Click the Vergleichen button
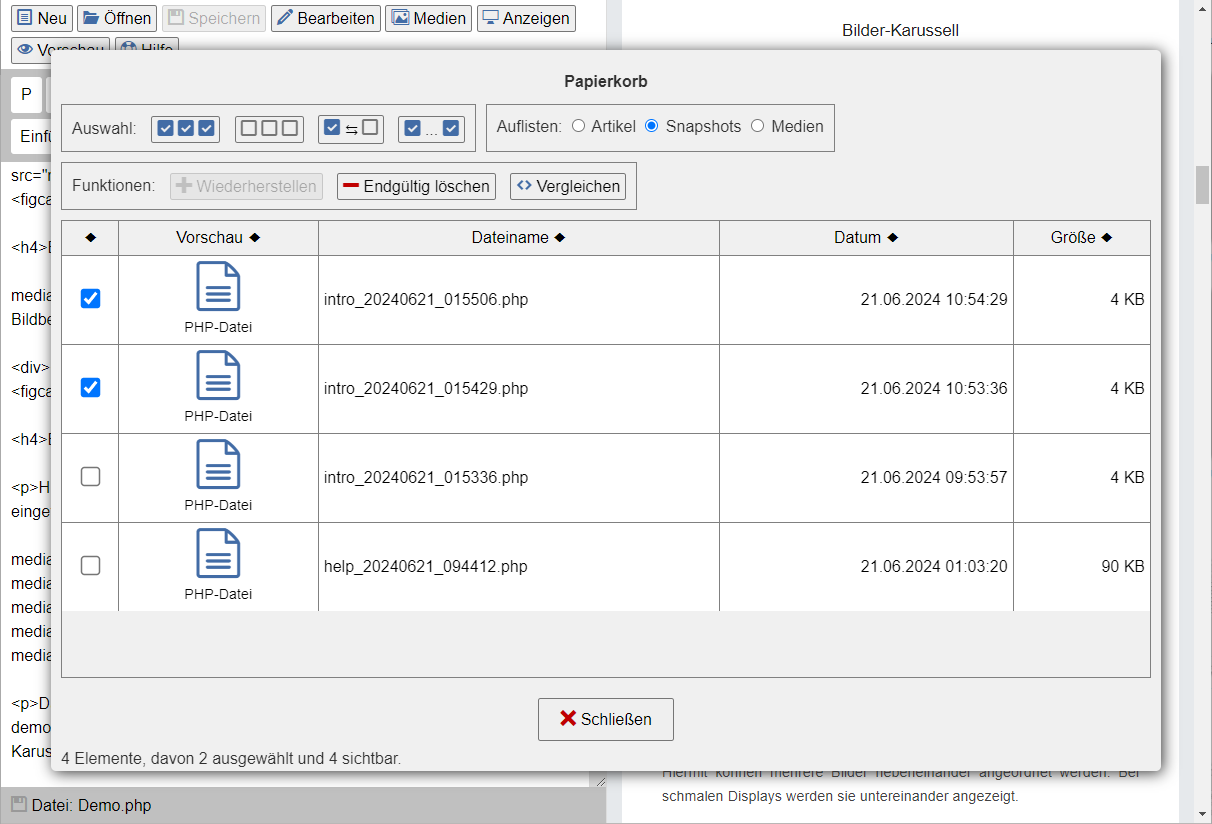This screenshot has height=824, width=1212. click(568, 186)
